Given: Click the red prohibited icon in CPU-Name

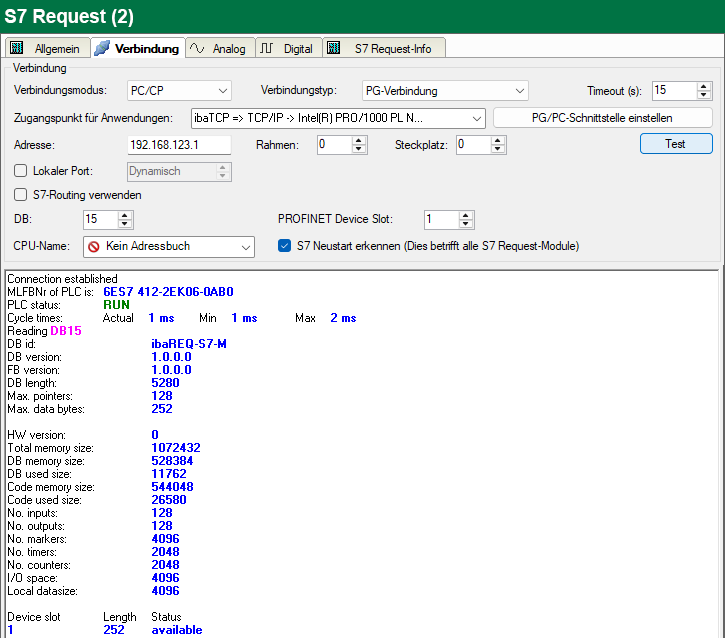Looking at the screenshot, I should [94, 246].
